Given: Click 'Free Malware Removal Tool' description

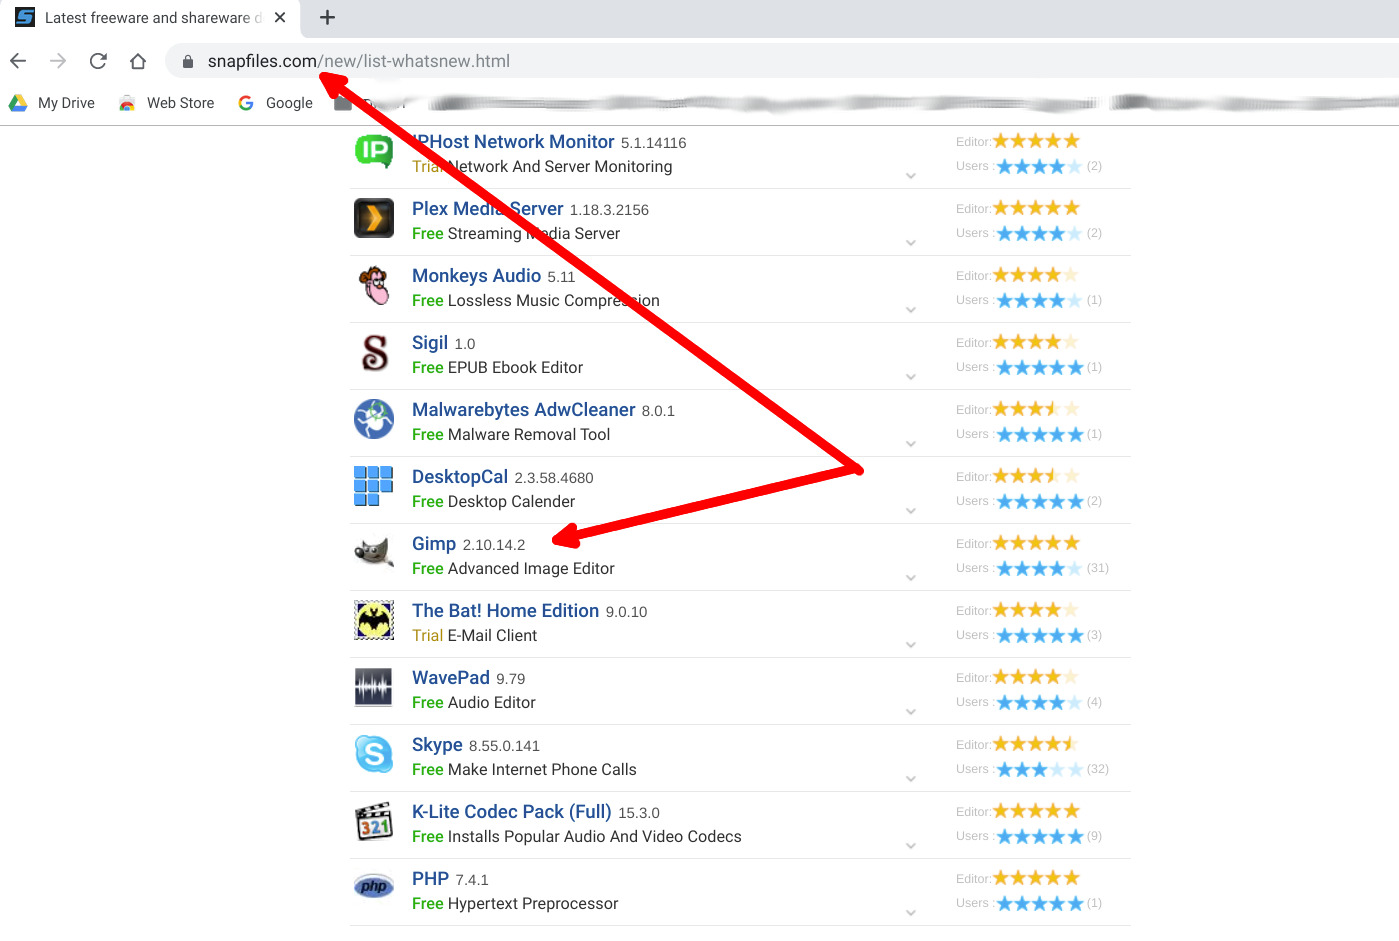Looking at the screenshot, I should tap(511, 435).
